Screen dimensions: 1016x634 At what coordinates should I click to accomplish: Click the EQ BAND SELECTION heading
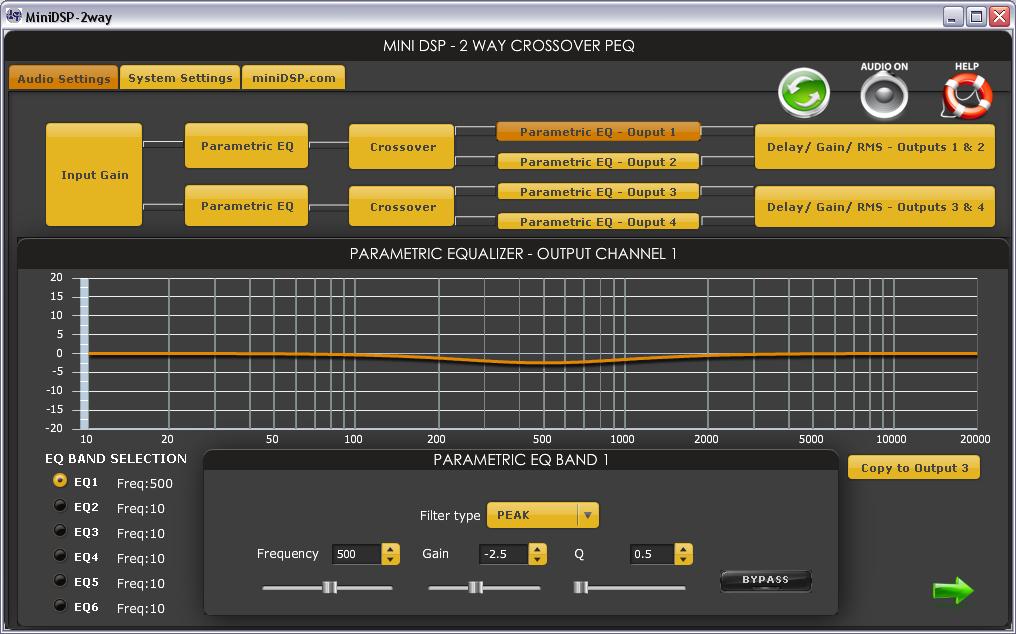(116, 458)
